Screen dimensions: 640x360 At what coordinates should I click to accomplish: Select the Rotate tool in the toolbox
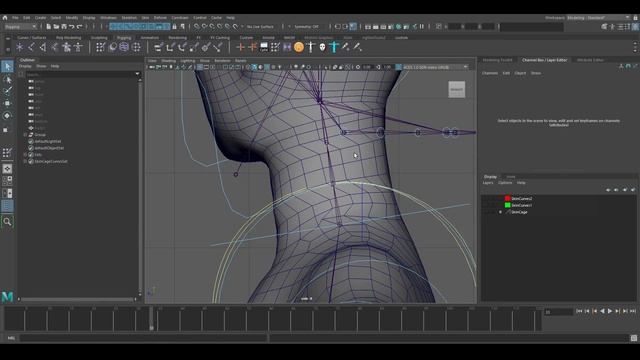(7, 116)
